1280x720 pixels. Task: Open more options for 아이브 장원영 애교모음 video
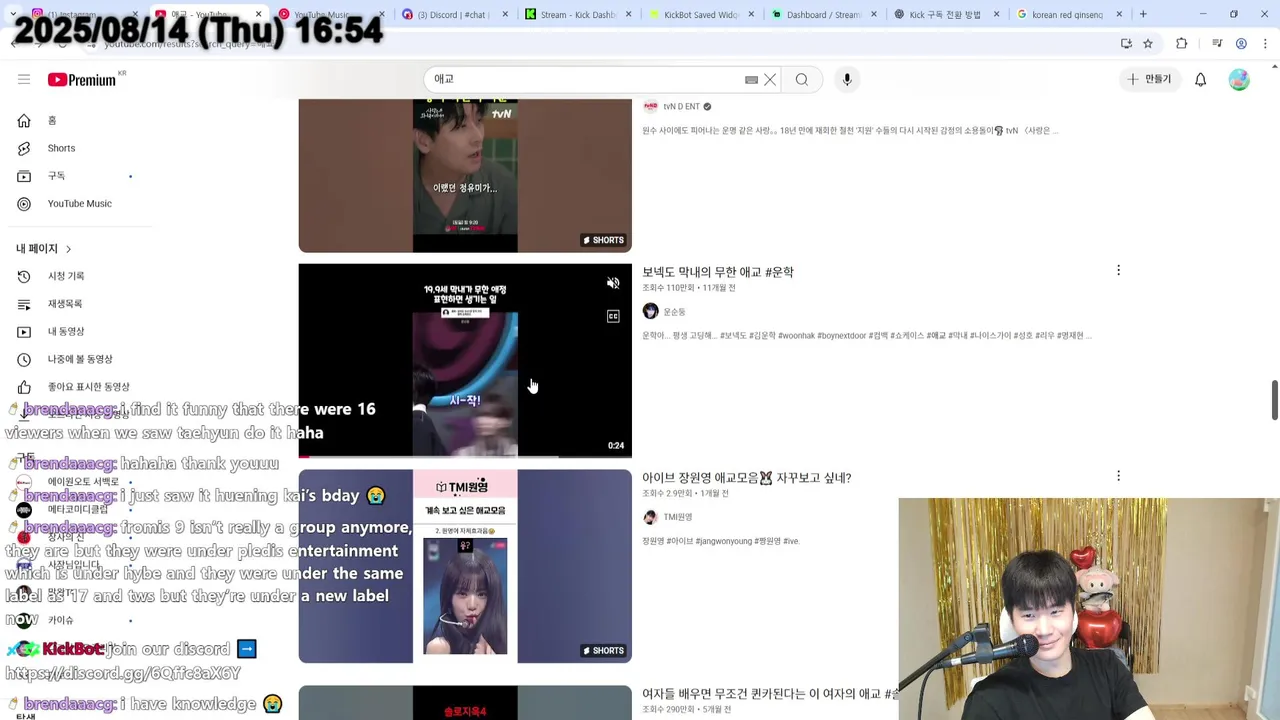(1118, 476)
